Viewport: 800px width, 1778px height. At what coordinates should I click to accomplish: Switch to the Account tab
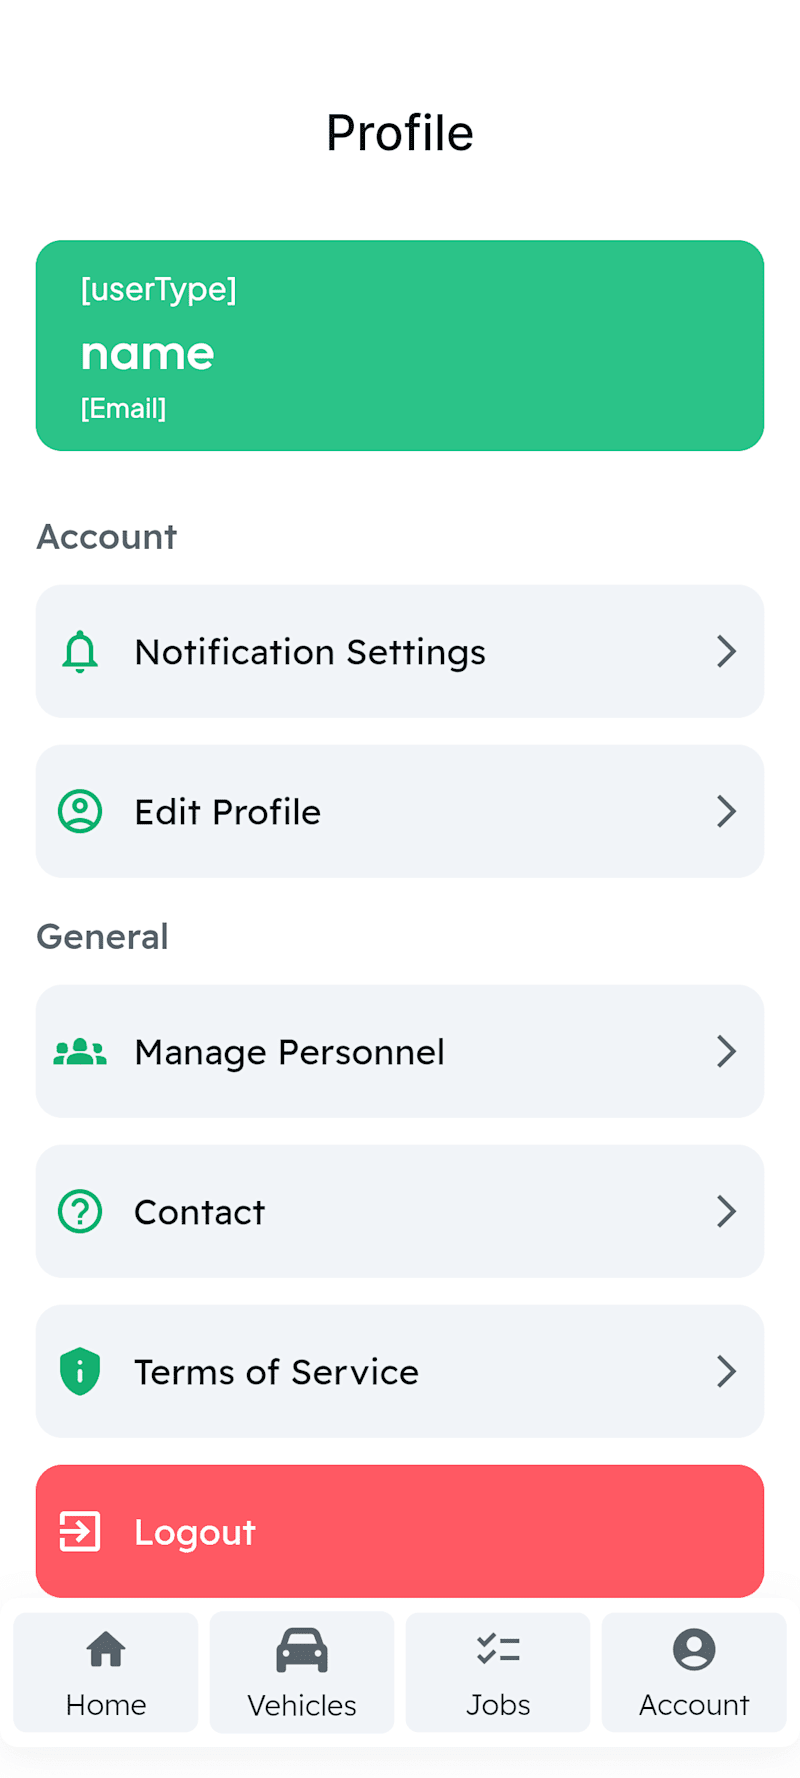[x=694, y=1672]
